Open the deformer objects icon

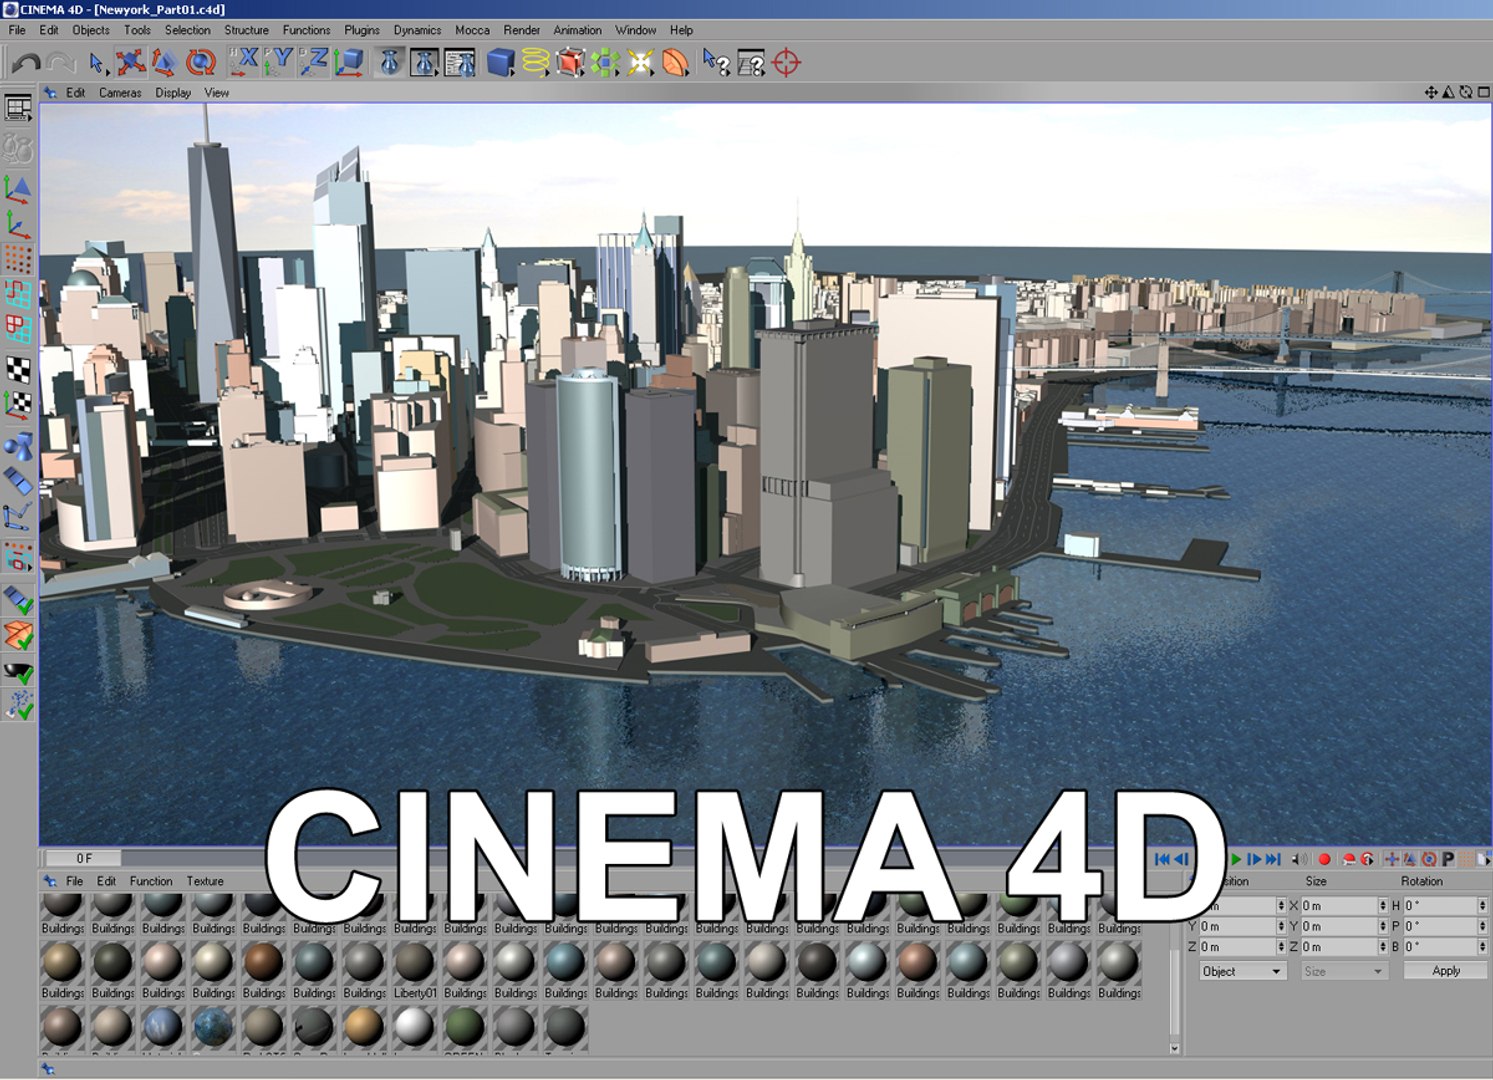[676, 63]
